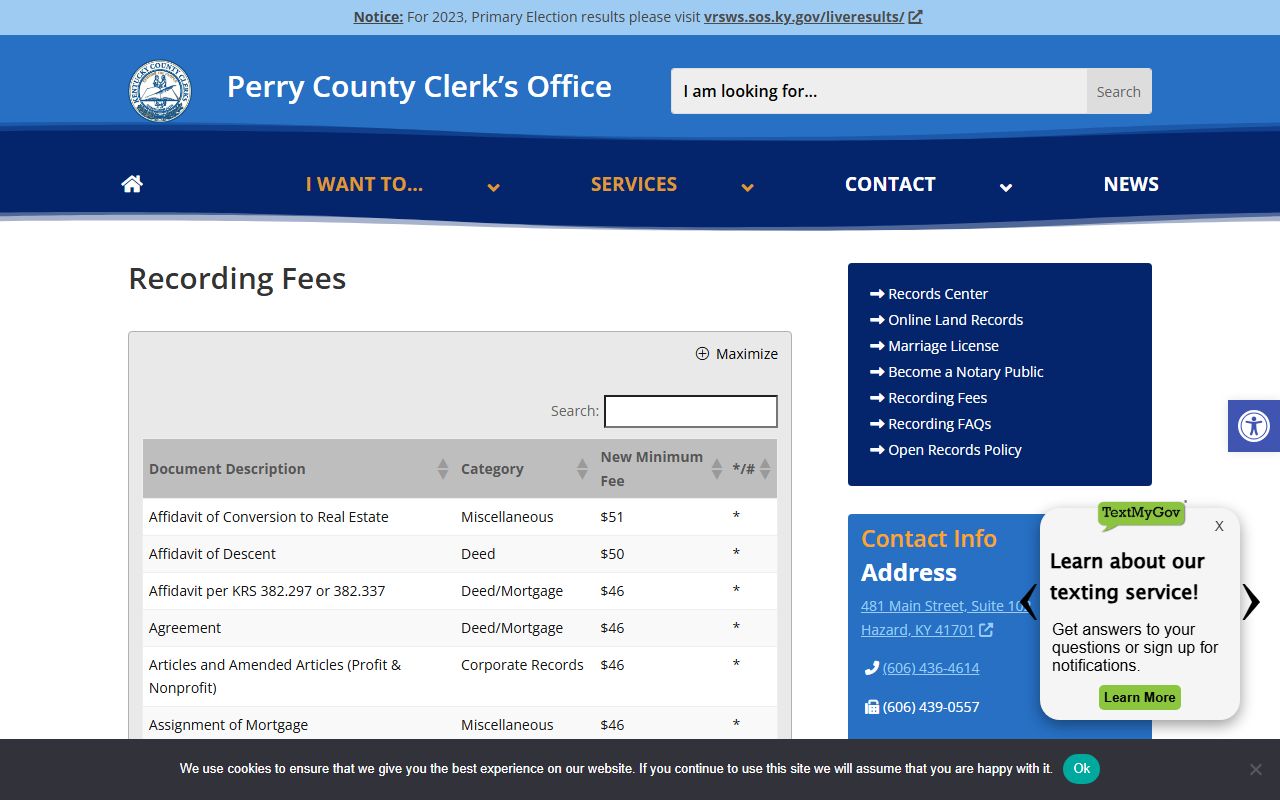1280x800 pixels.
Task: Open the Records Center link
Action: click(x=938, y=294)
